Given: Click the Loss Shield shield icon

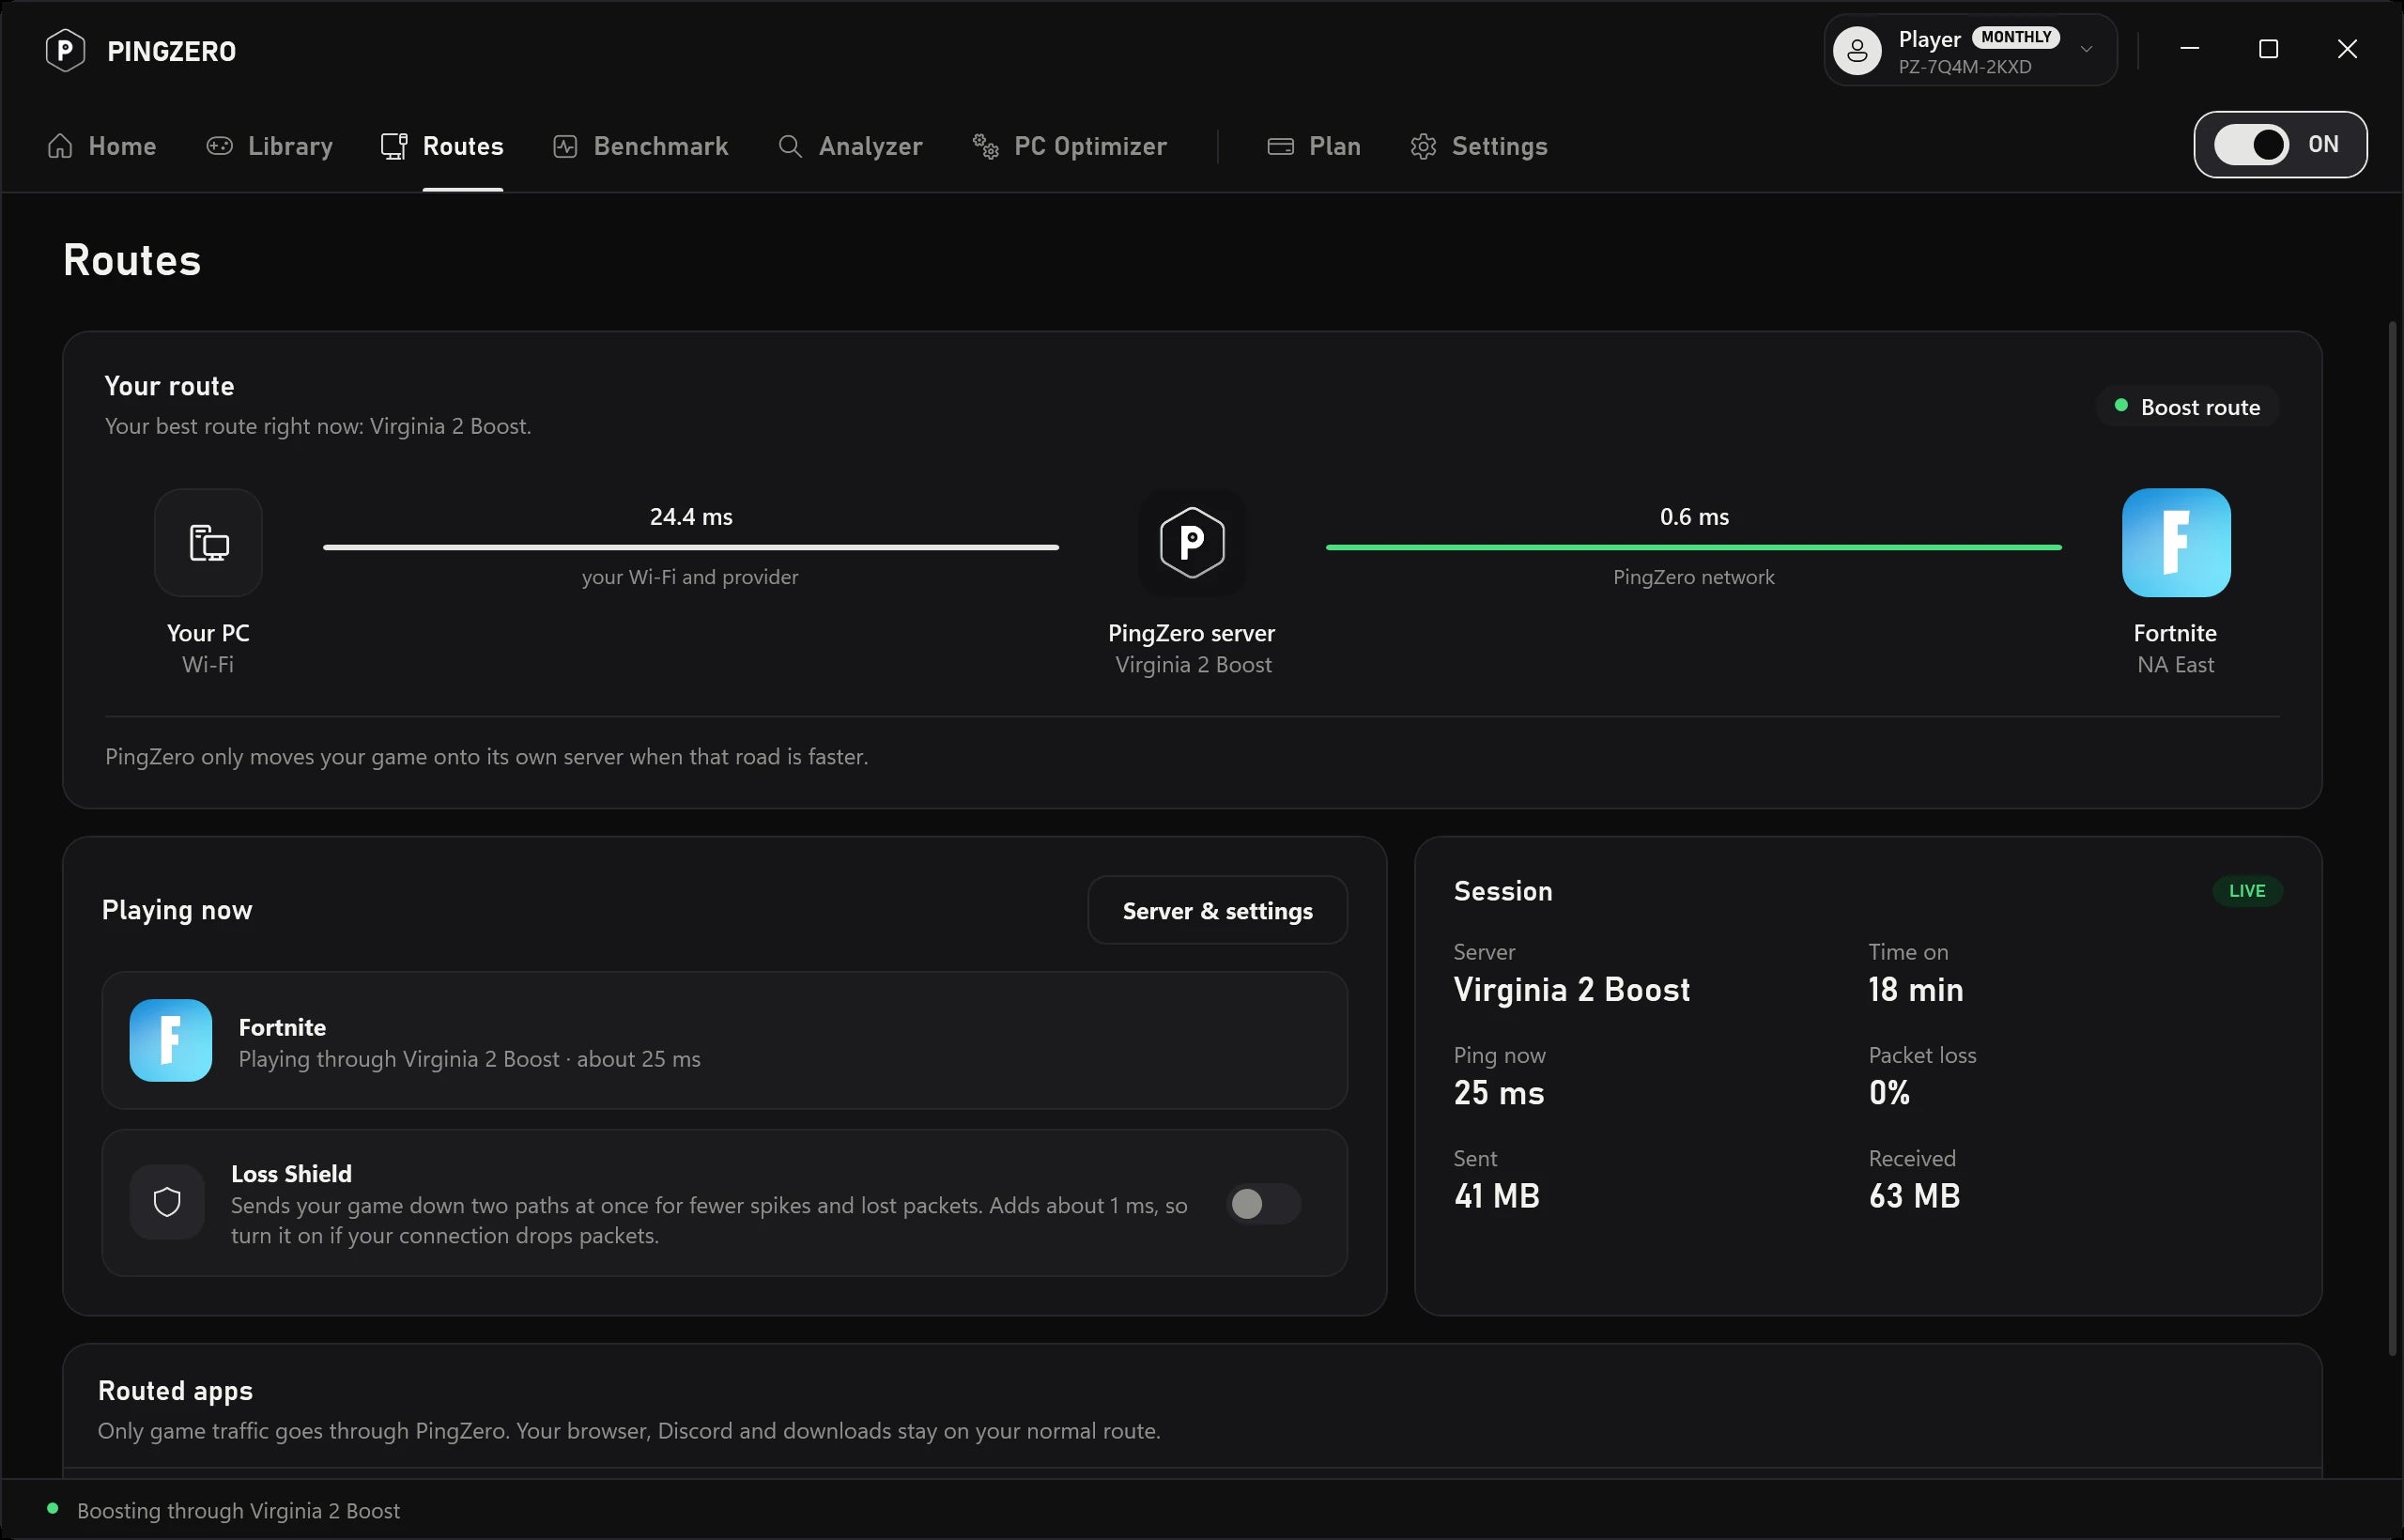Looking at the screenshot, I should [167, 1202].
